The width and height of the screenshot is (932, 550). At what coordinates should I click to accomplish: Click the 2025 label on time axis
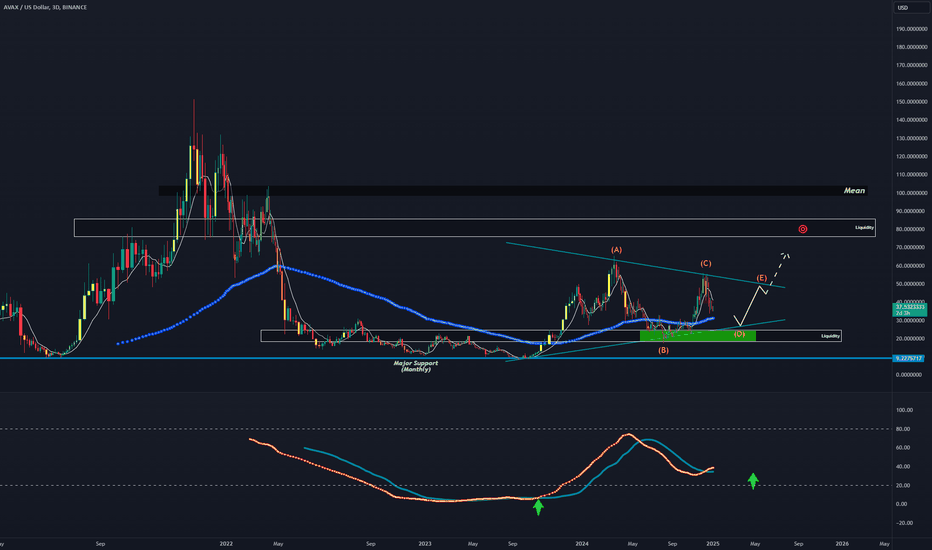pos(713,543)
